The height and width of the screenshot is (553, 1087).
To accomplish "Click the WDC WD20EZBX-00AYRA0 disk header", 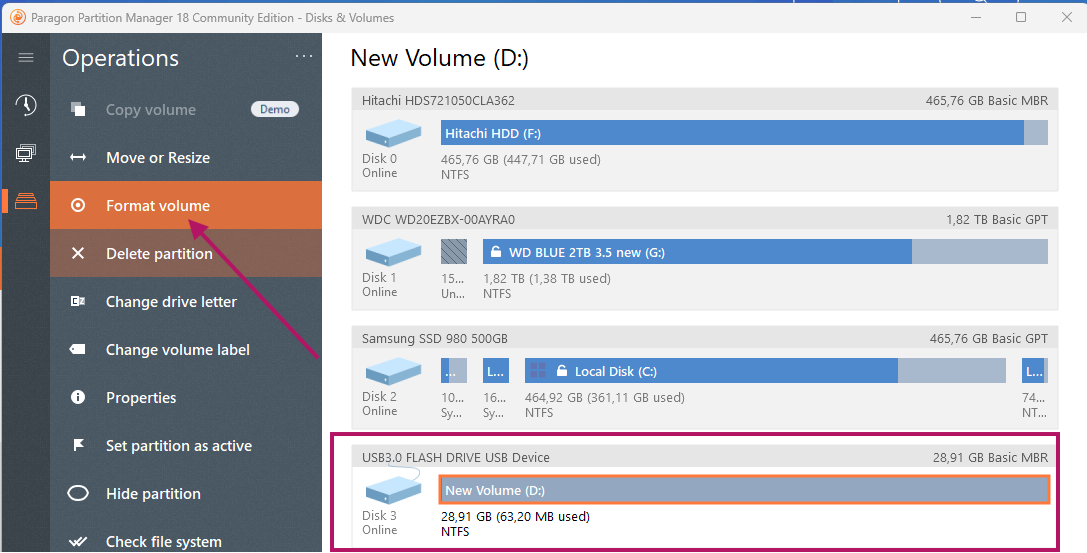I will 705,220.
